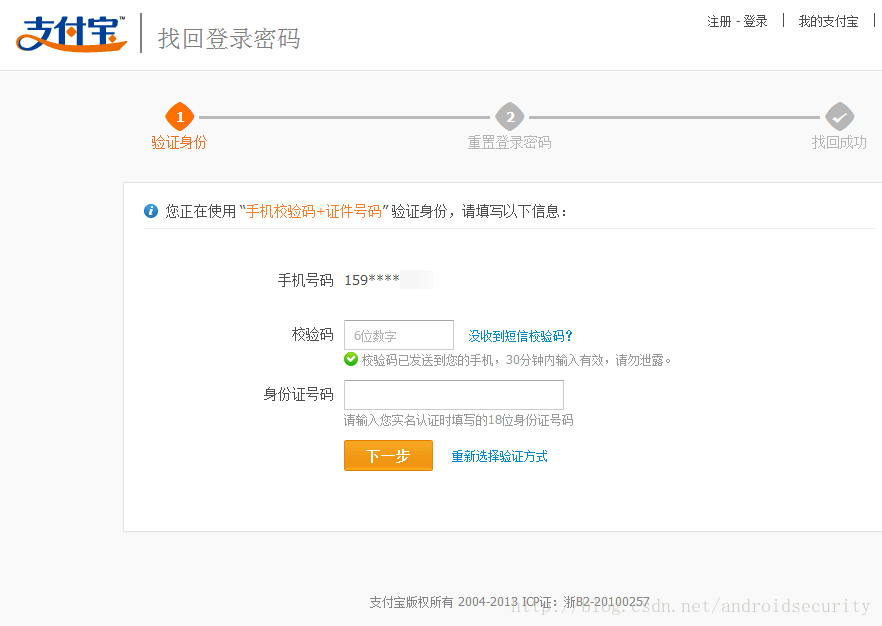This screenshot has width=882, height=626.
Task: Click 重新选择验证方式 link
Action: tap(500, 456)
